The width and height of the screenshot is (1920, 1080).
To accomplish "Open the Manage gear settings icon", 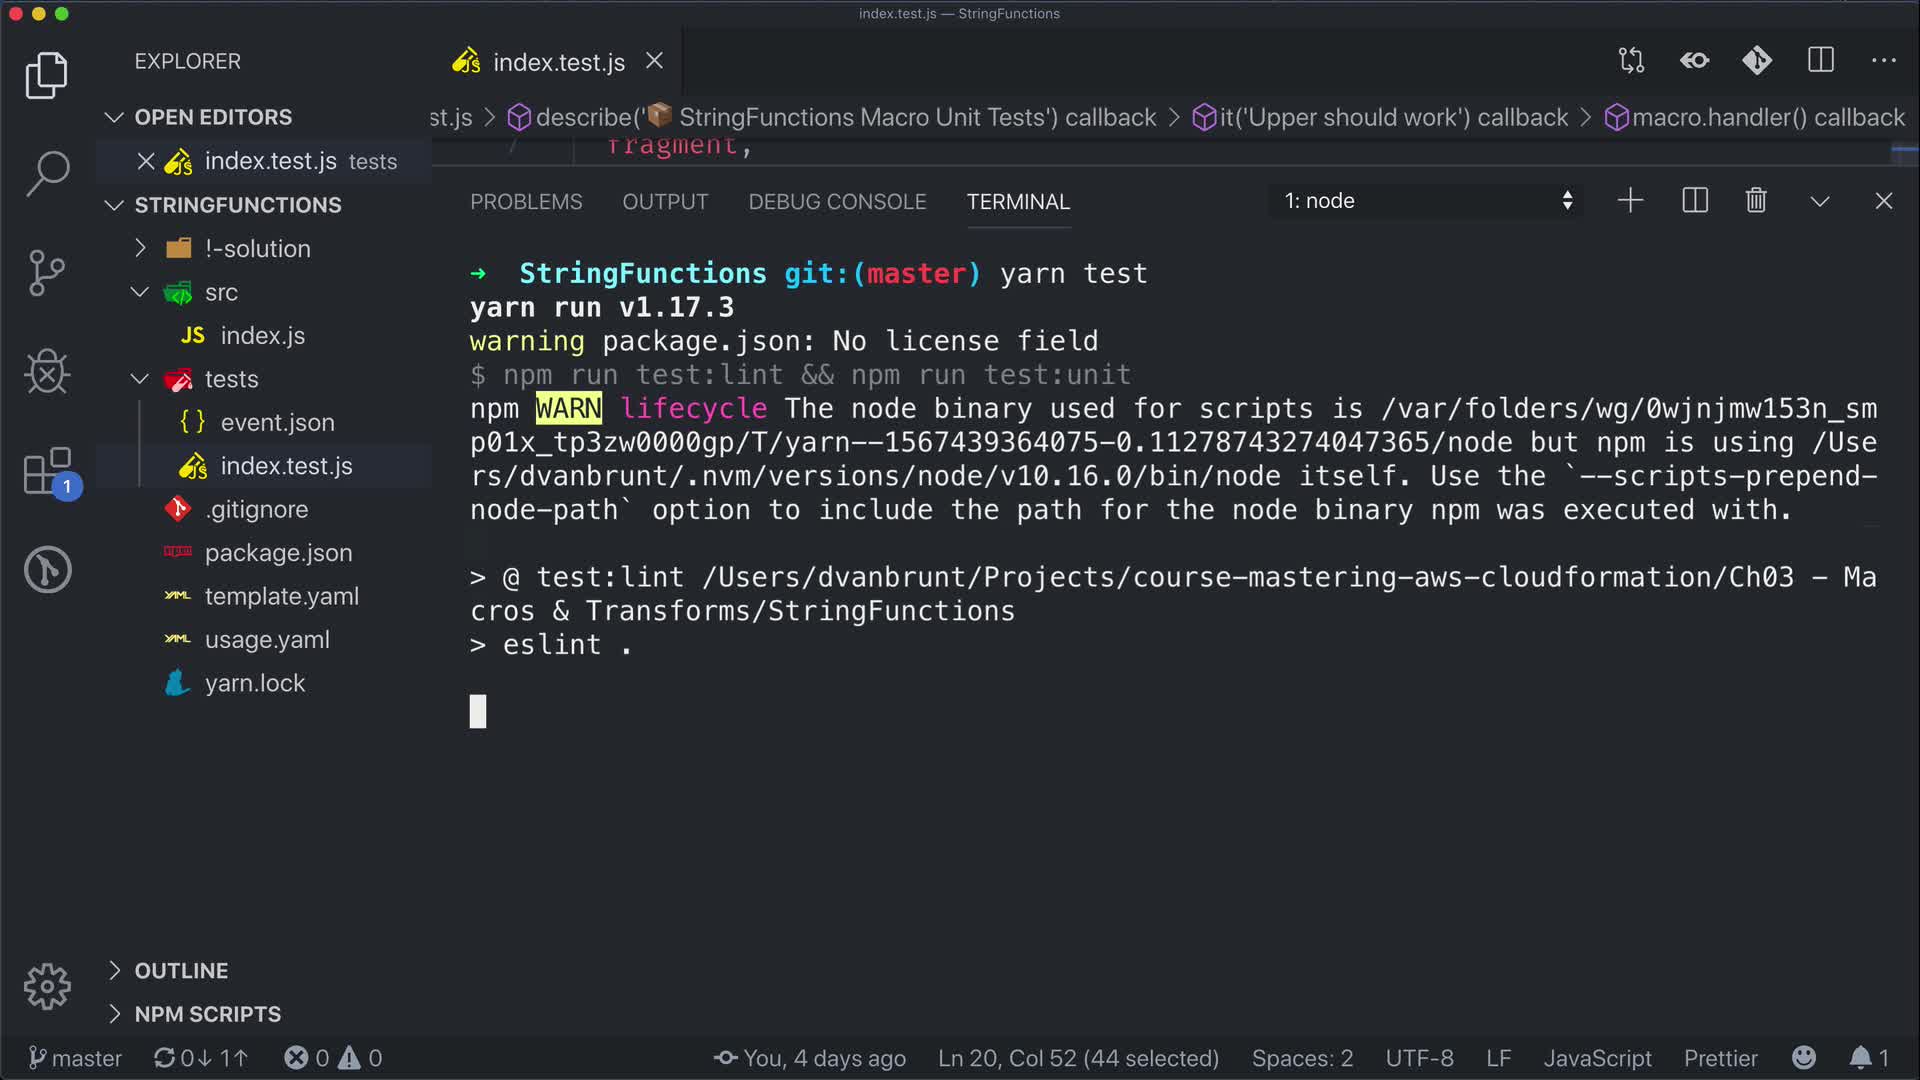I will tap(47, 987).
